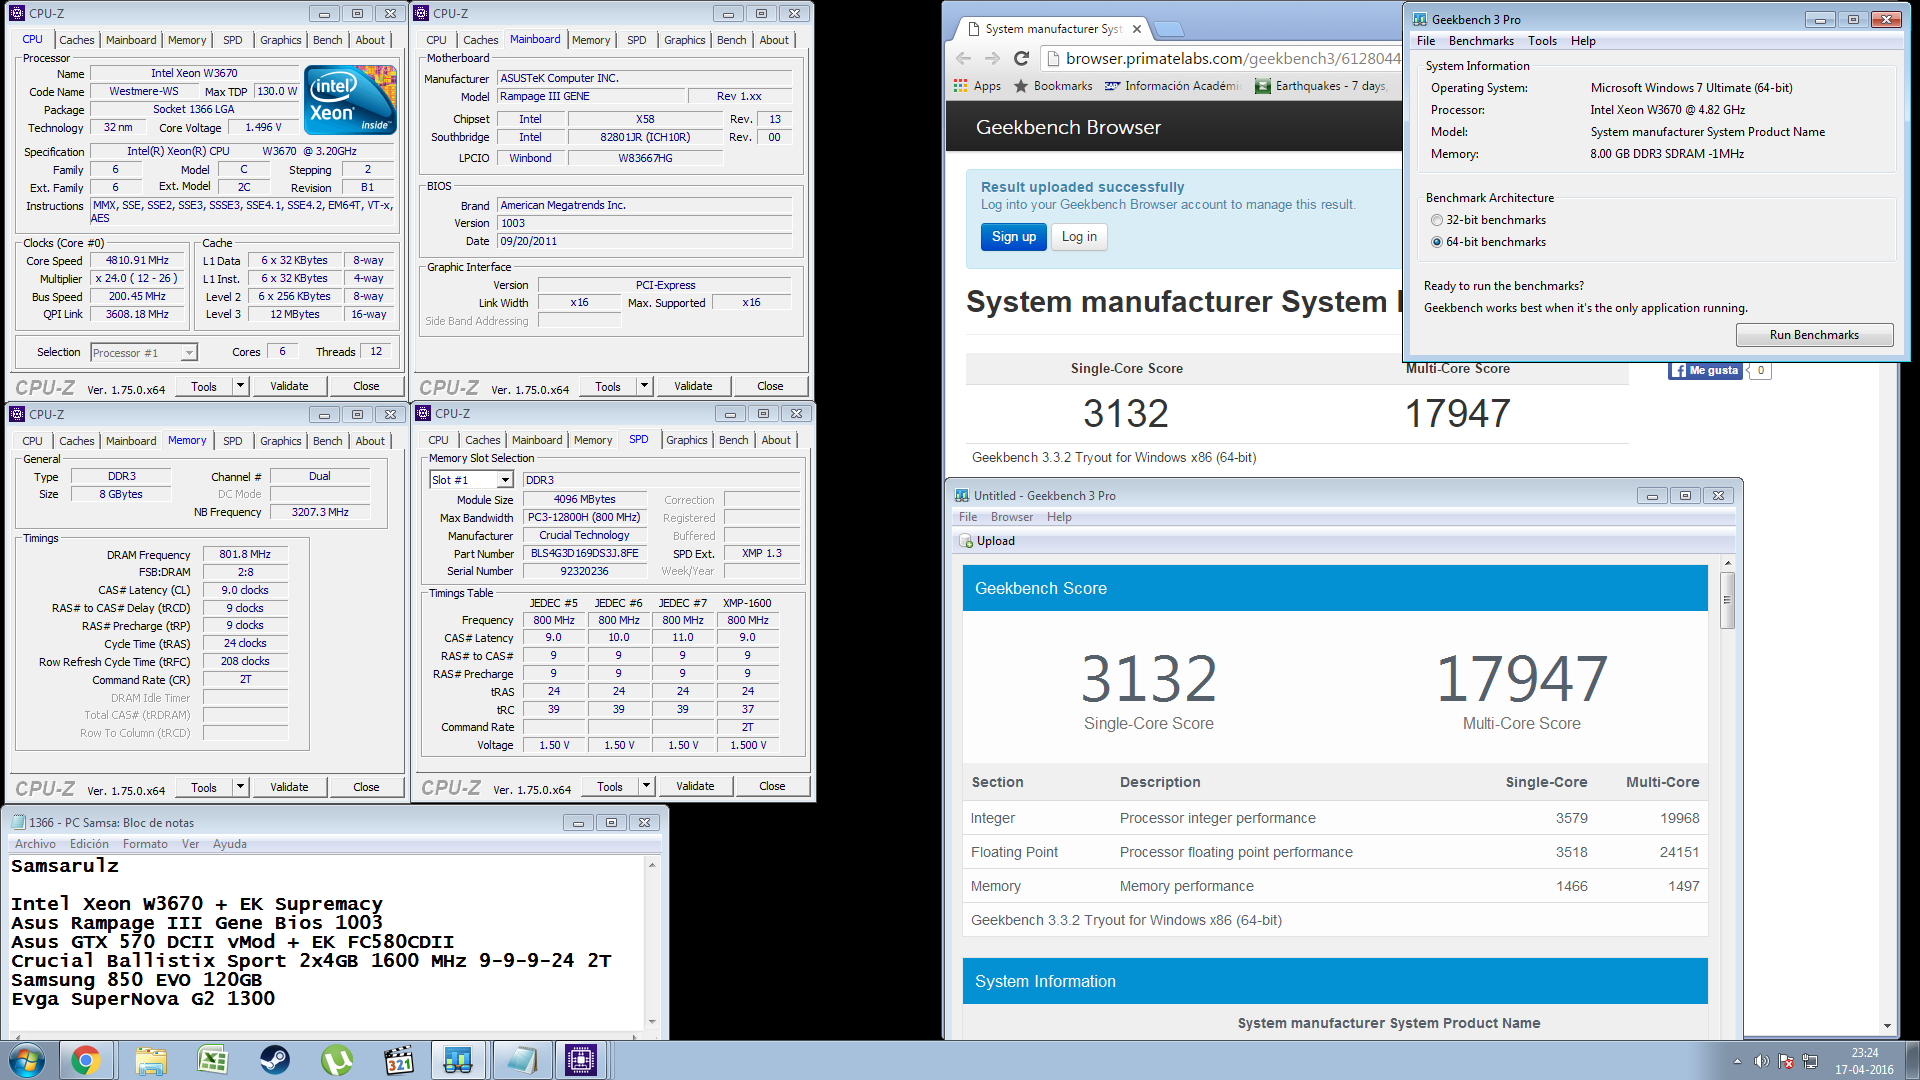Switch to Bench tab in Mainboard CPU-Z window
The image size is (1920, 1080).
(x=732, y=40)
